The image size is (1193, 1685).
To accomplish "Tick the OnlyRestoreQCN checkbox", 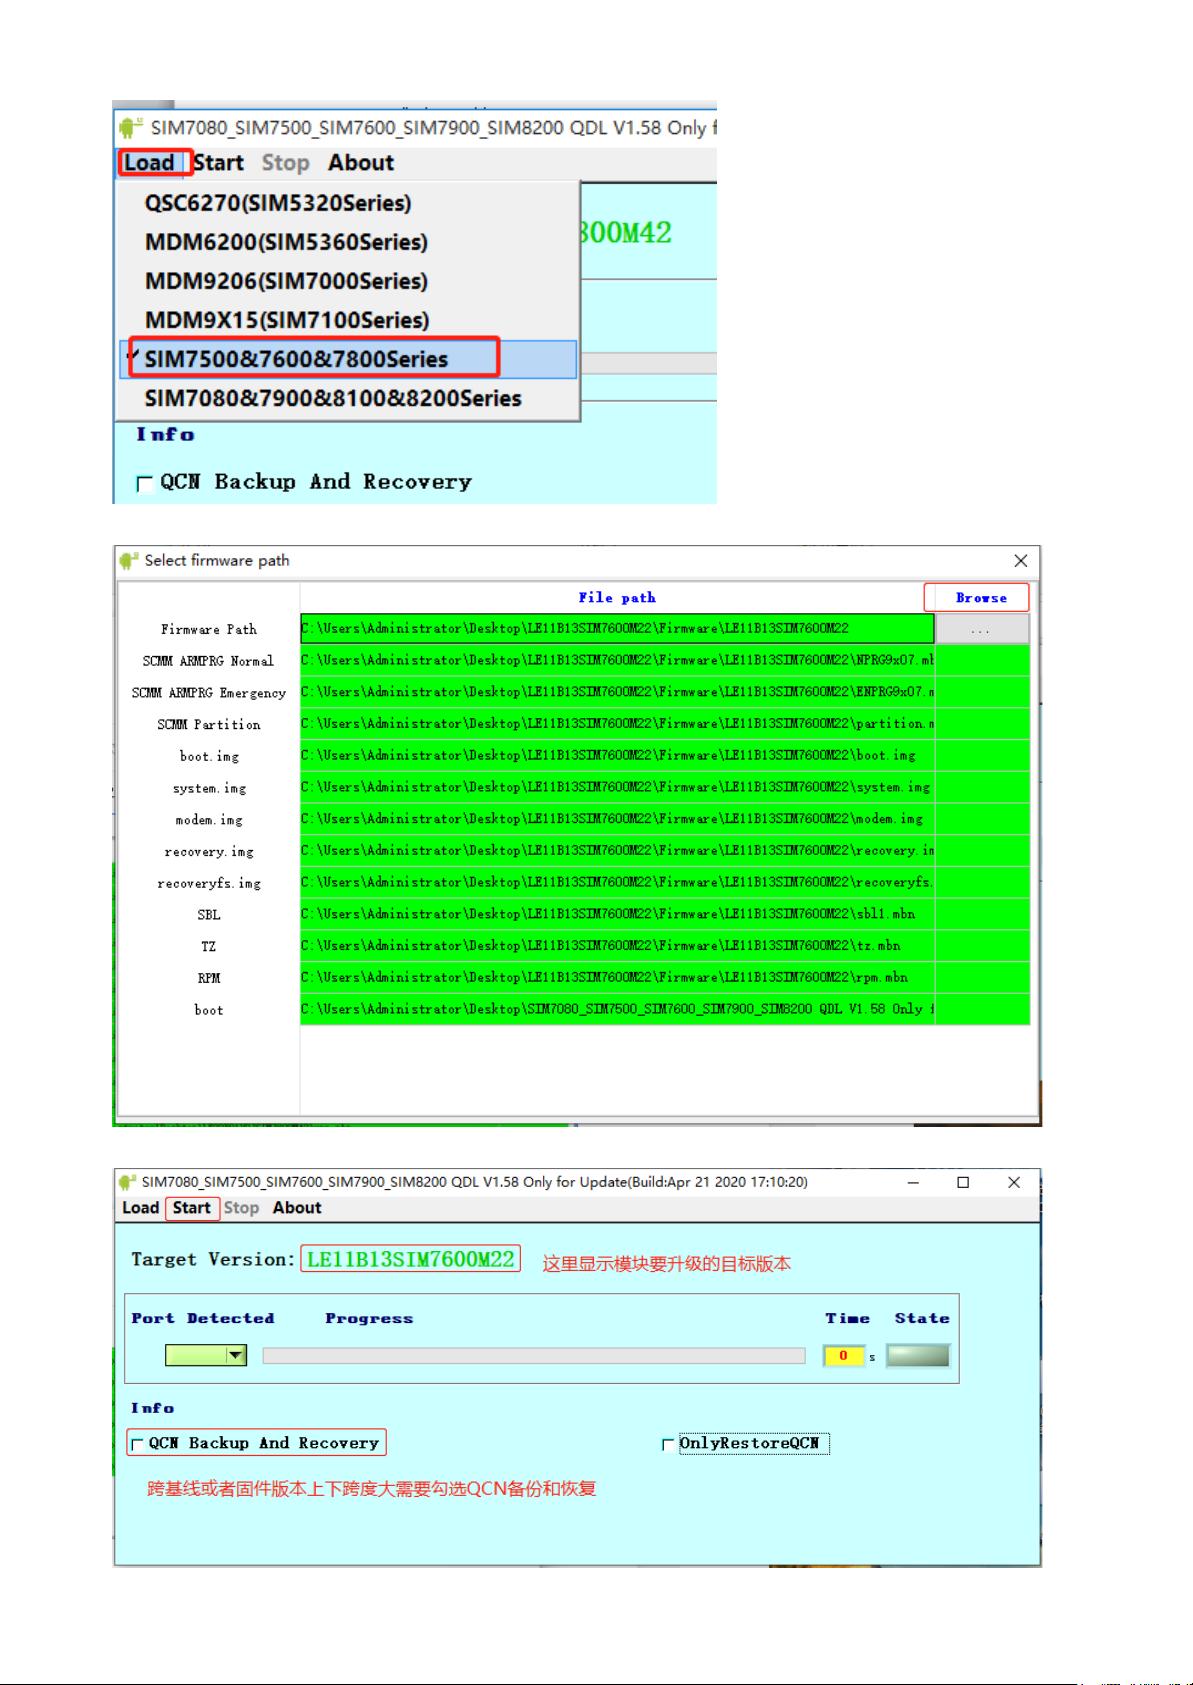I will 668,1444.
